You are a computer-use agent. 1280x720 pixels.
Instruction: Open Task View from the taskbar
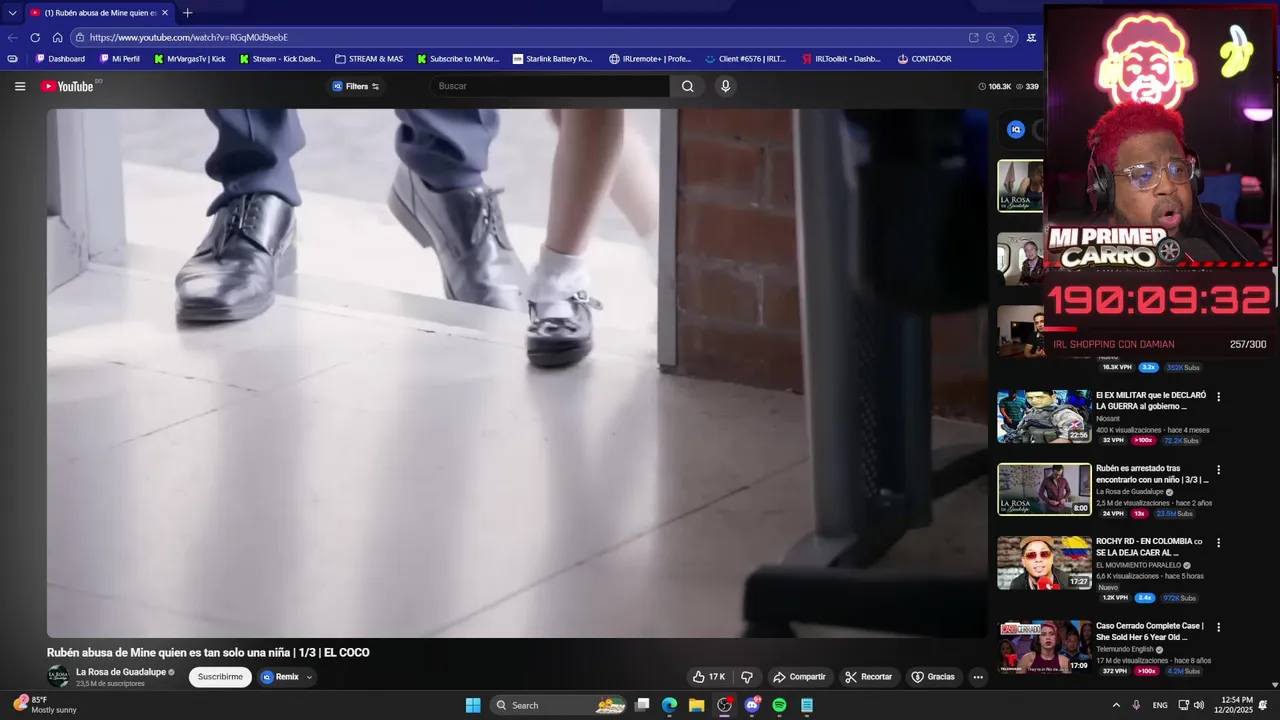coord(642,705)
